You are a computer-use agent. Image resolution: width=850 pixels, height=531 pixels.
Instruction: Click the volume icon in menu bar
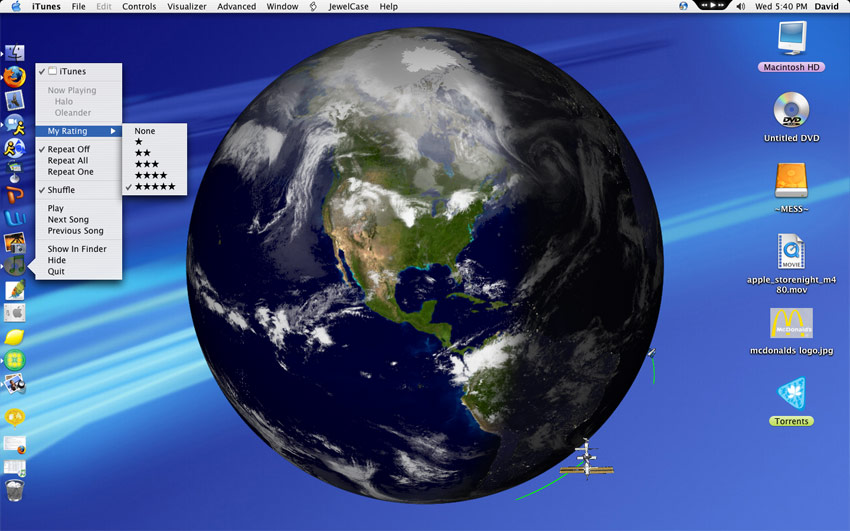tap(741, 7)
